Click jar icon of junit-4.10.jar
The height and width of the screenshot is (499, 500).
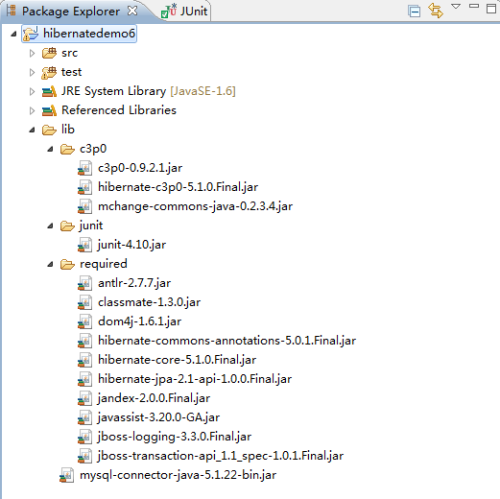tap(85, 245)
